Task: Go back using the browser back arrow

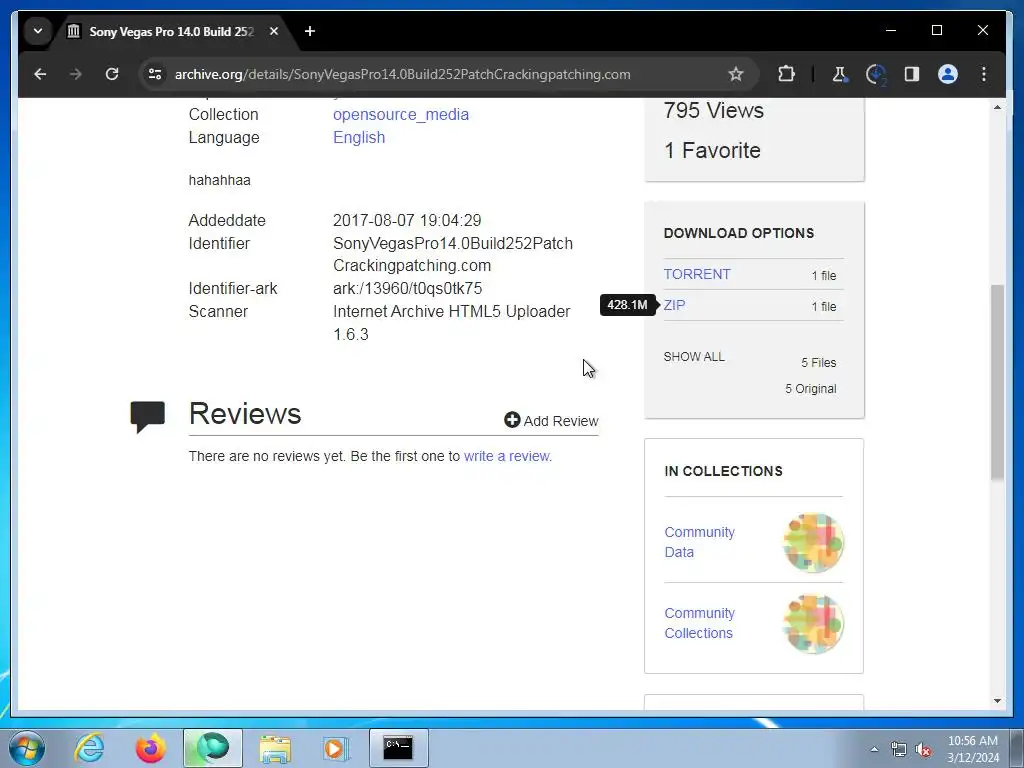Action: pos(40,74)
